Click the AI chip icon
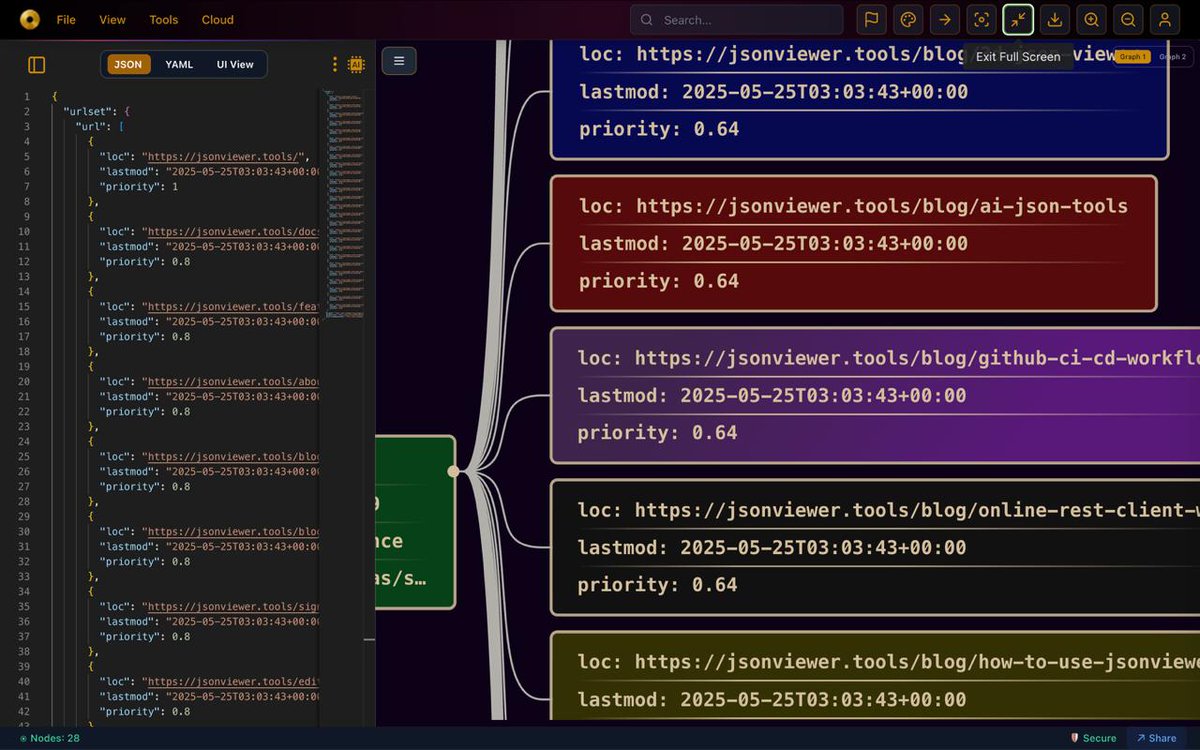Image resolution: width=1200 pixels, height=750 pixels. (x=356, y=64)
